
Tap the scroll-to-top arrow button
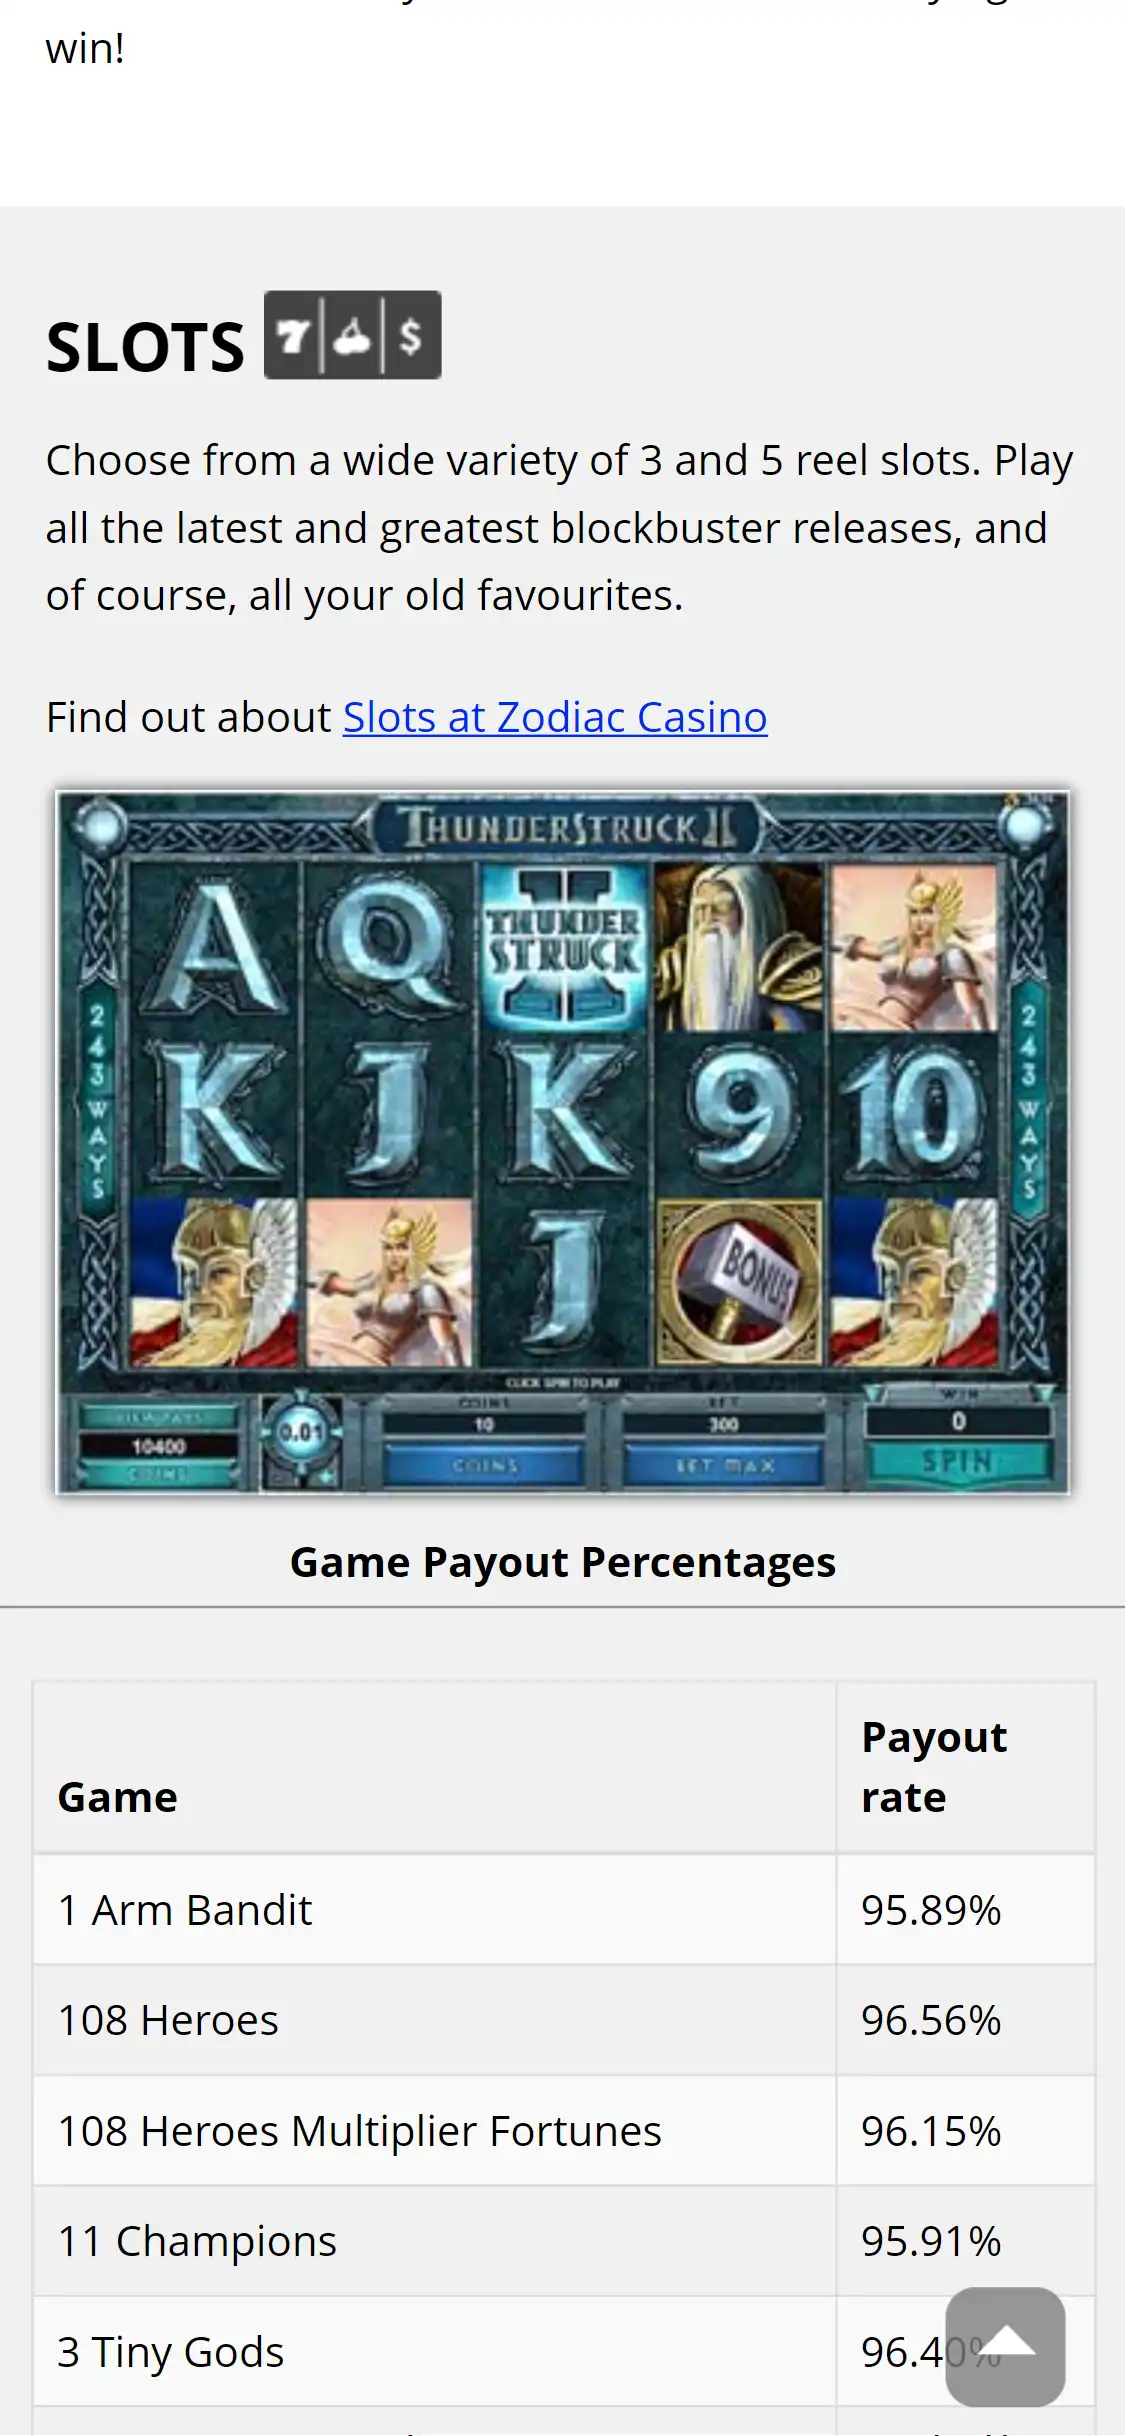pyautogui.click(x=1005, y=2346)
